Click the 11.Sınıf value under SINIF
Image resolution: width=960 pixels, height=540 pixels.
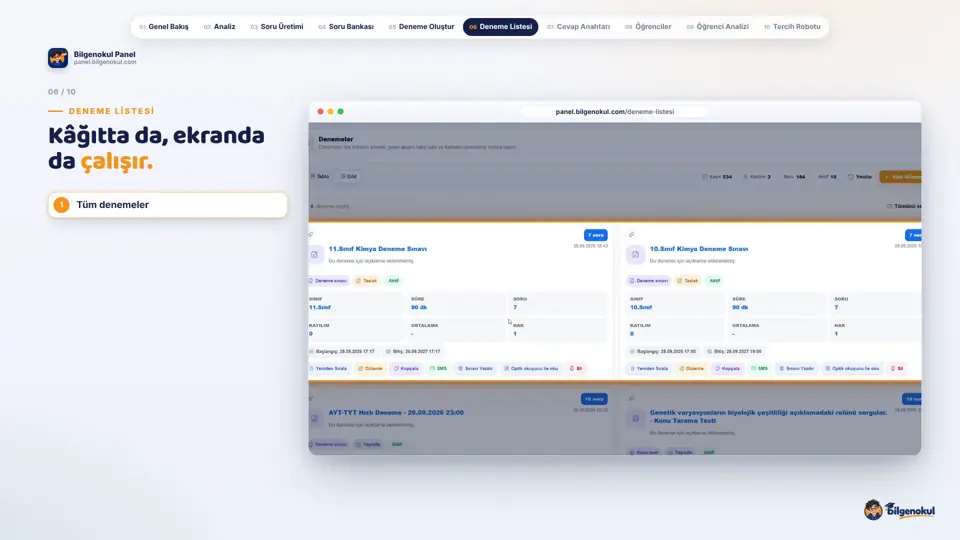click(x=320, y=307)
